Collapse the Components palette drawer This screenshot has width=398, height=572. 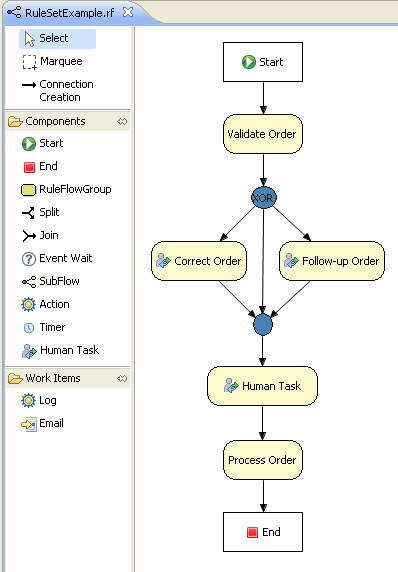coord(55,121)
